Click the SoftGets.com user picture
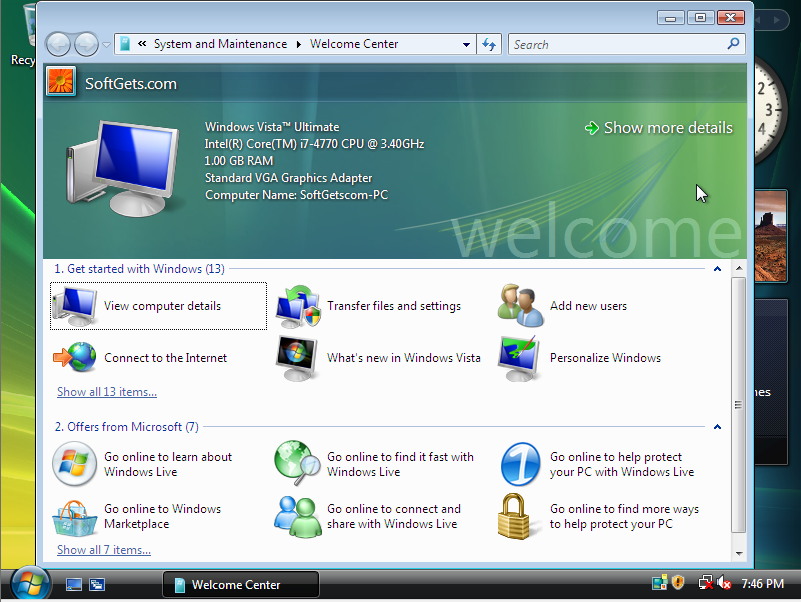This screenshot has width=801, height=602. tap(61, 81)
